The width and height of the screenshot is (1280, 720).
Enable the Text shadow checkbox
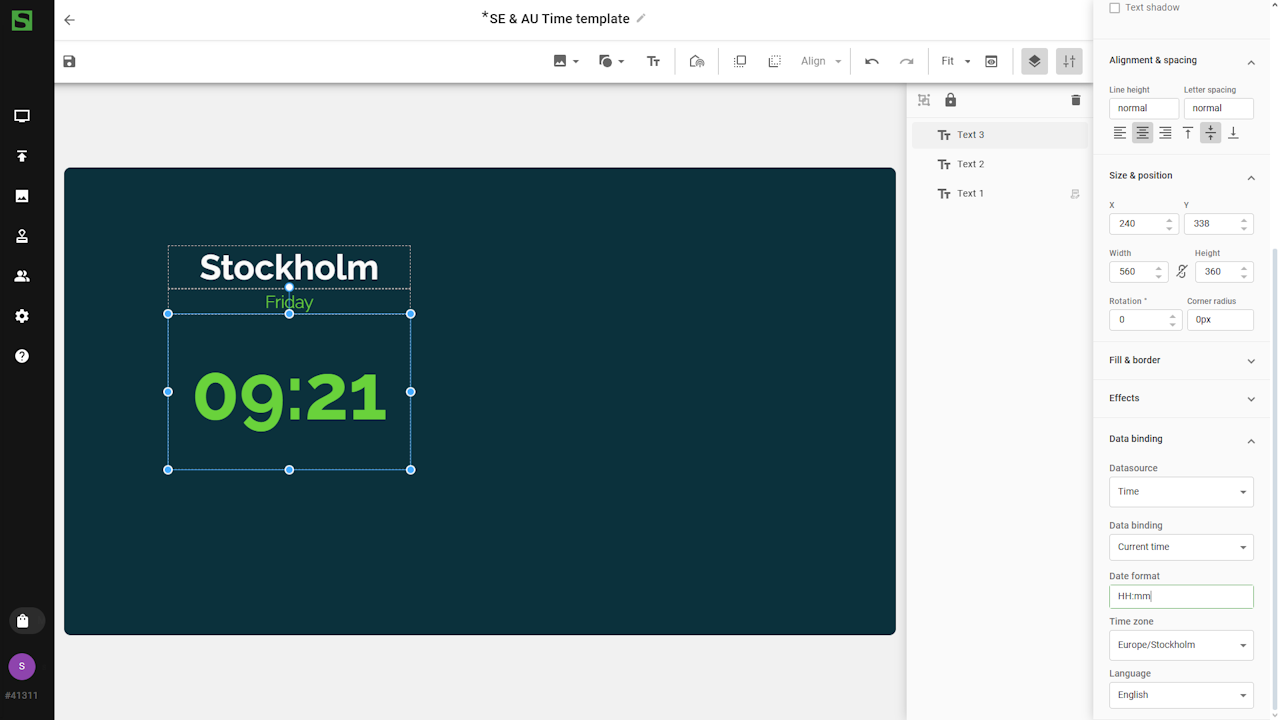point(1115,8)
